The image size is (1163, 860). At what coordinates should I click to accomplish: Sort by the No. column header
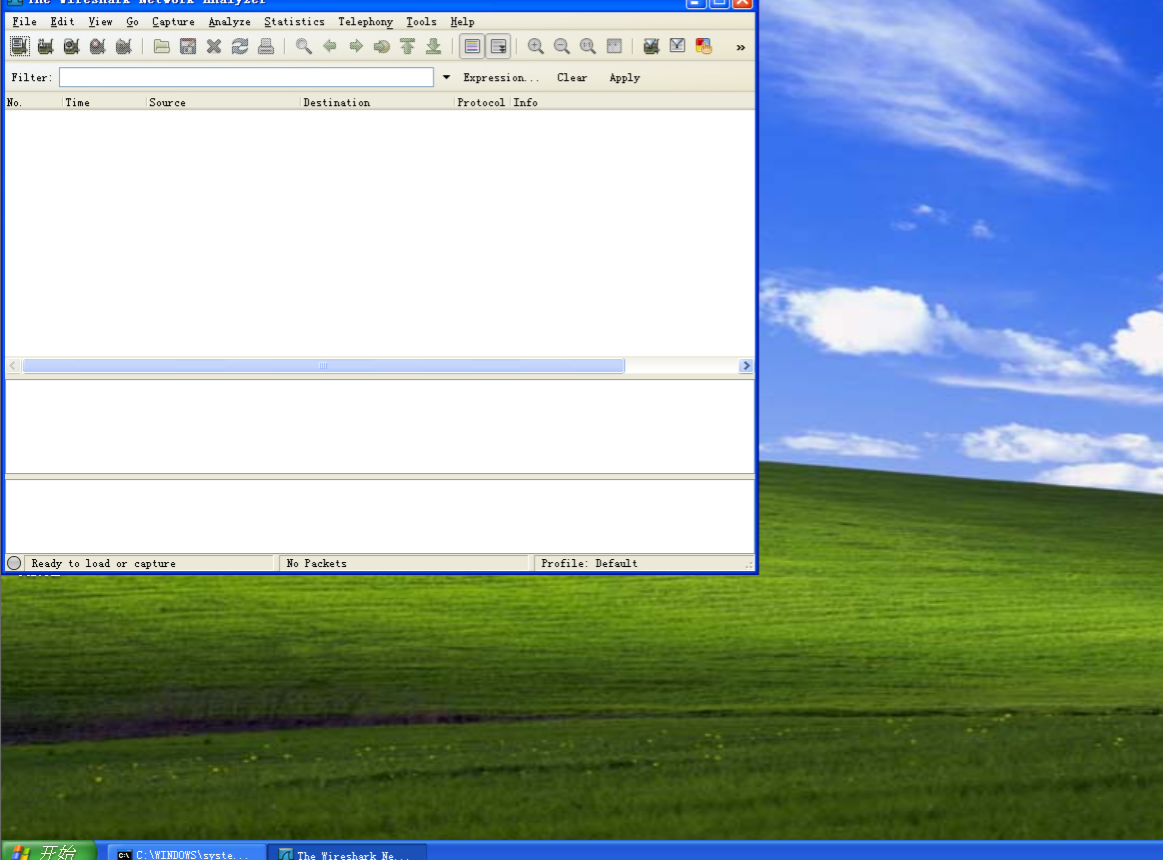coord(33,102)
